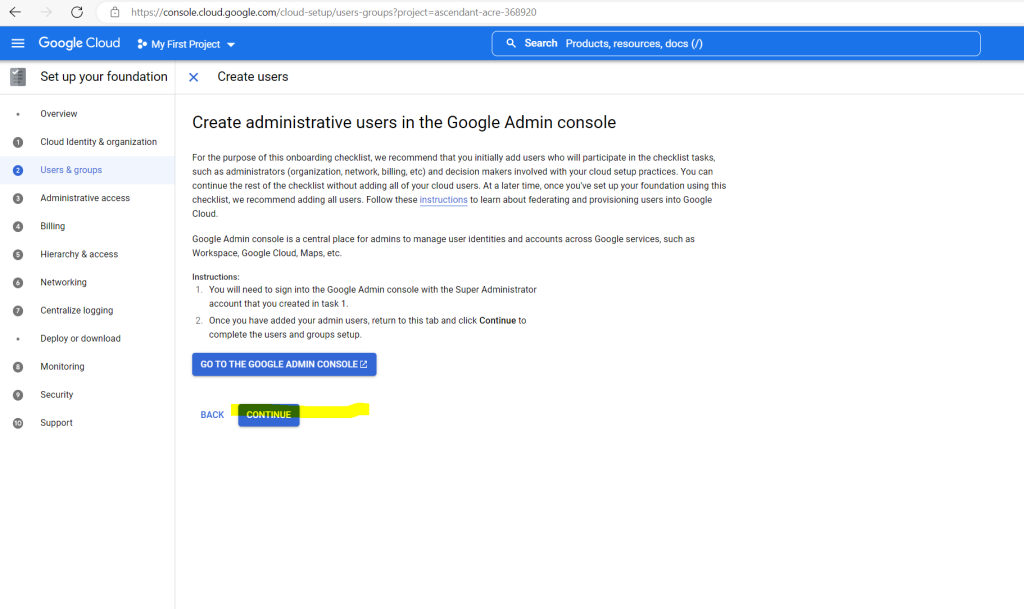Screen dimensions: 1024x609
Task: Click the project icon beside My First Project
Action: [142, 44]
